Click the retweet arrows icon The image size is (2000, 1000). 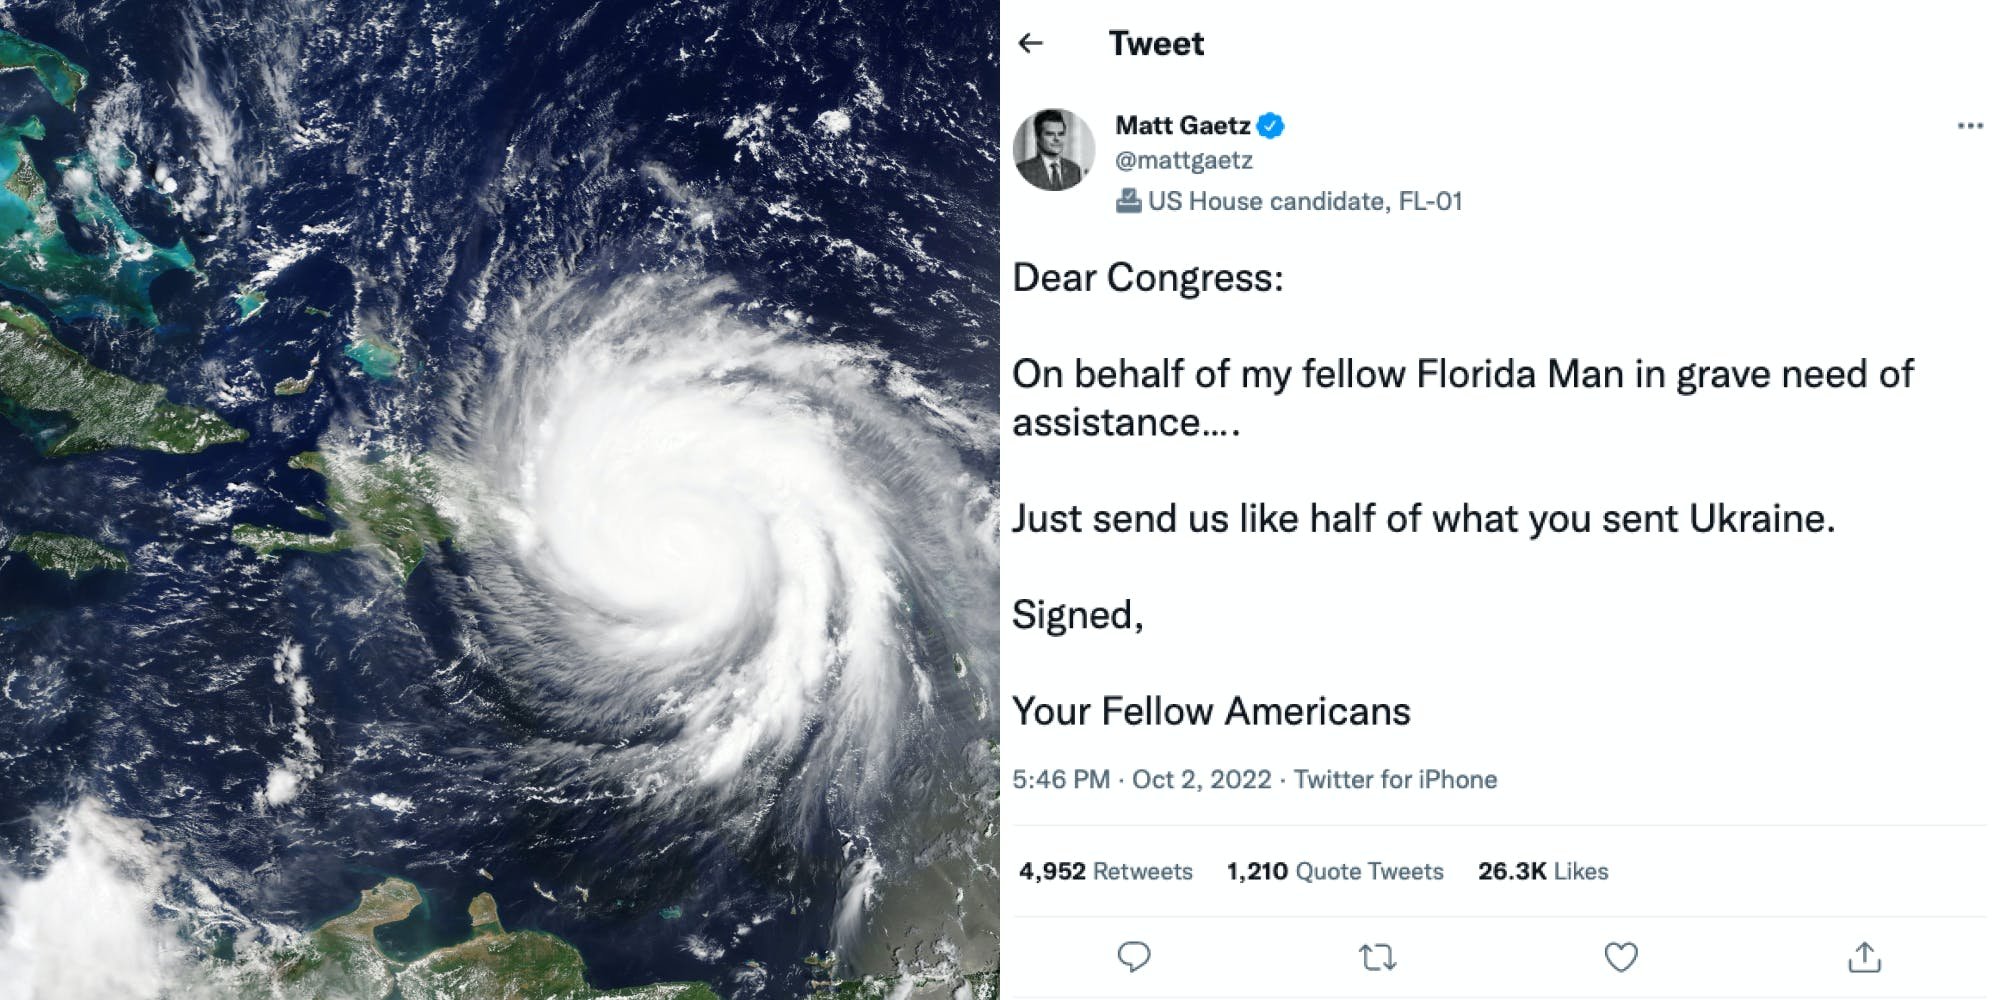pyautogui.click(x=1378, y=957)
